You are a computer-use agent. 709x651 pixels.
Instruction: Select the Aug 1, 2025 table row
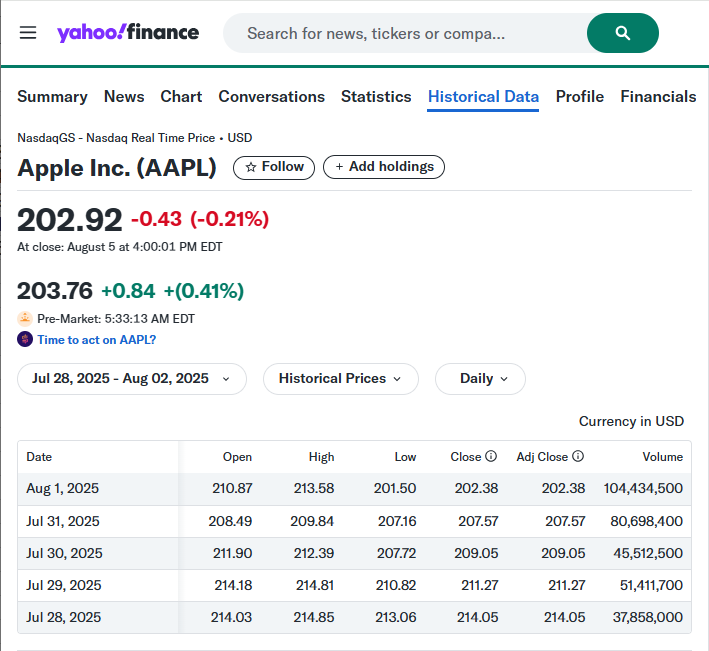click(x=354, y=489)
